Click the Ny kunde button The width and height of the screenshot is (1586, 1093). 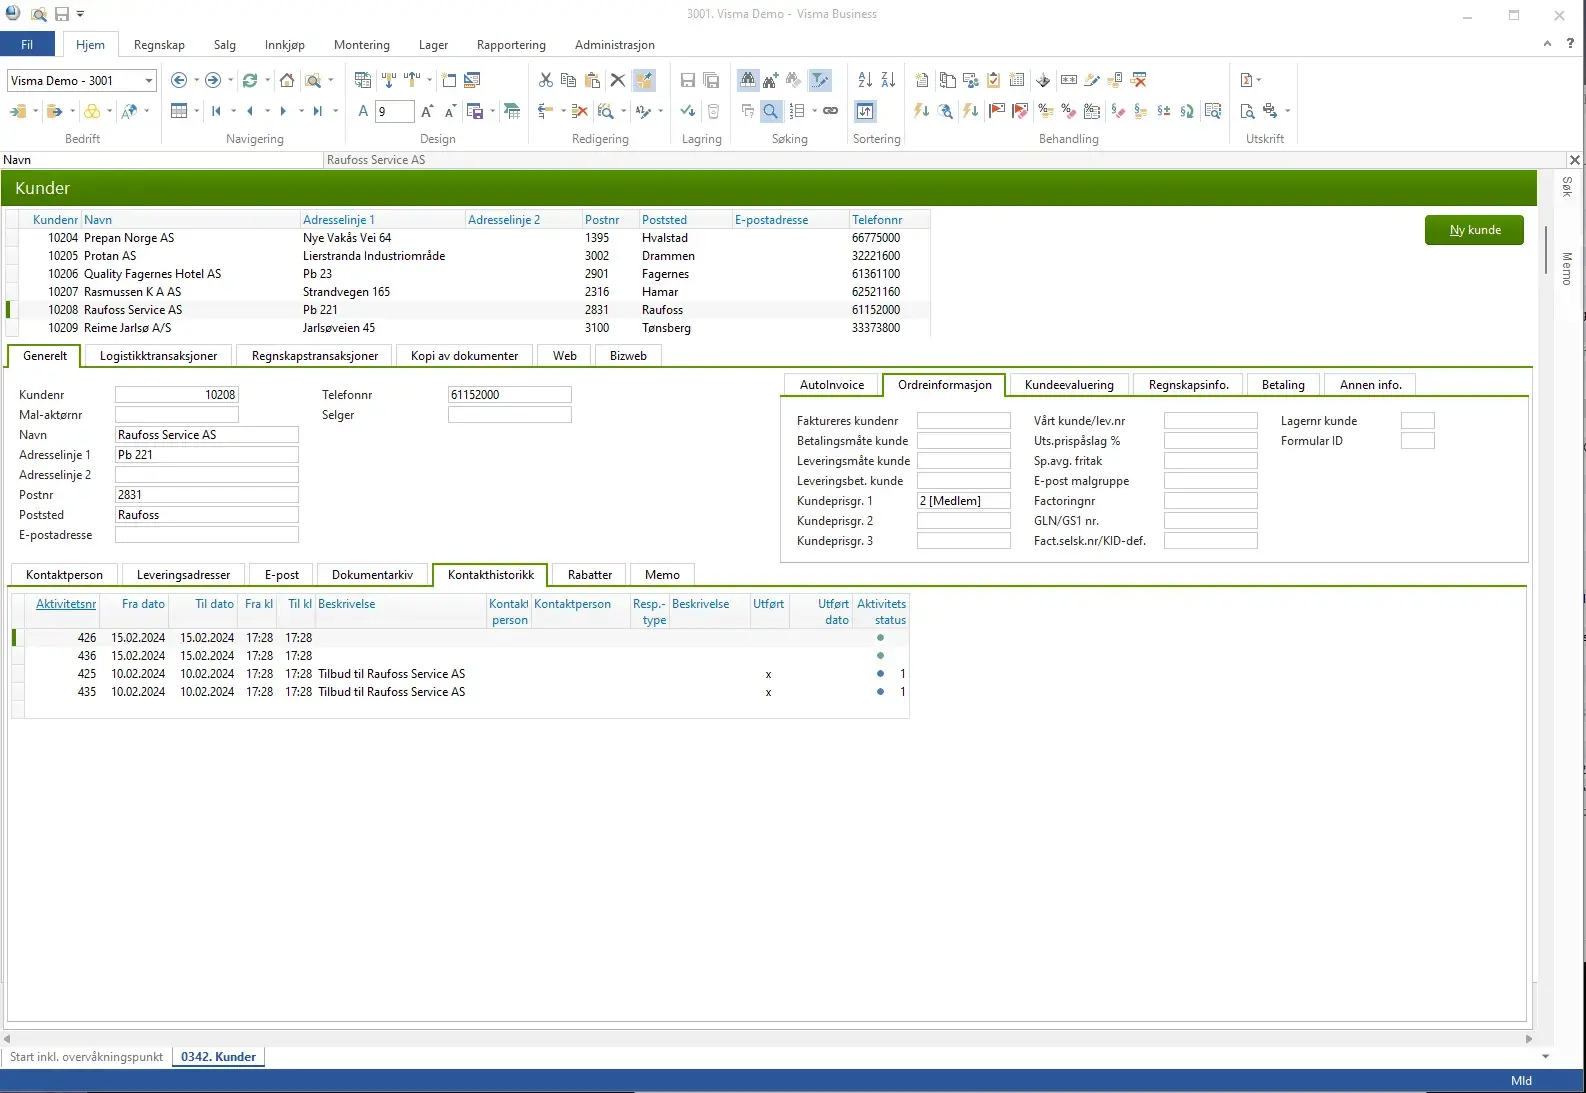click(x=1475, y=230)
